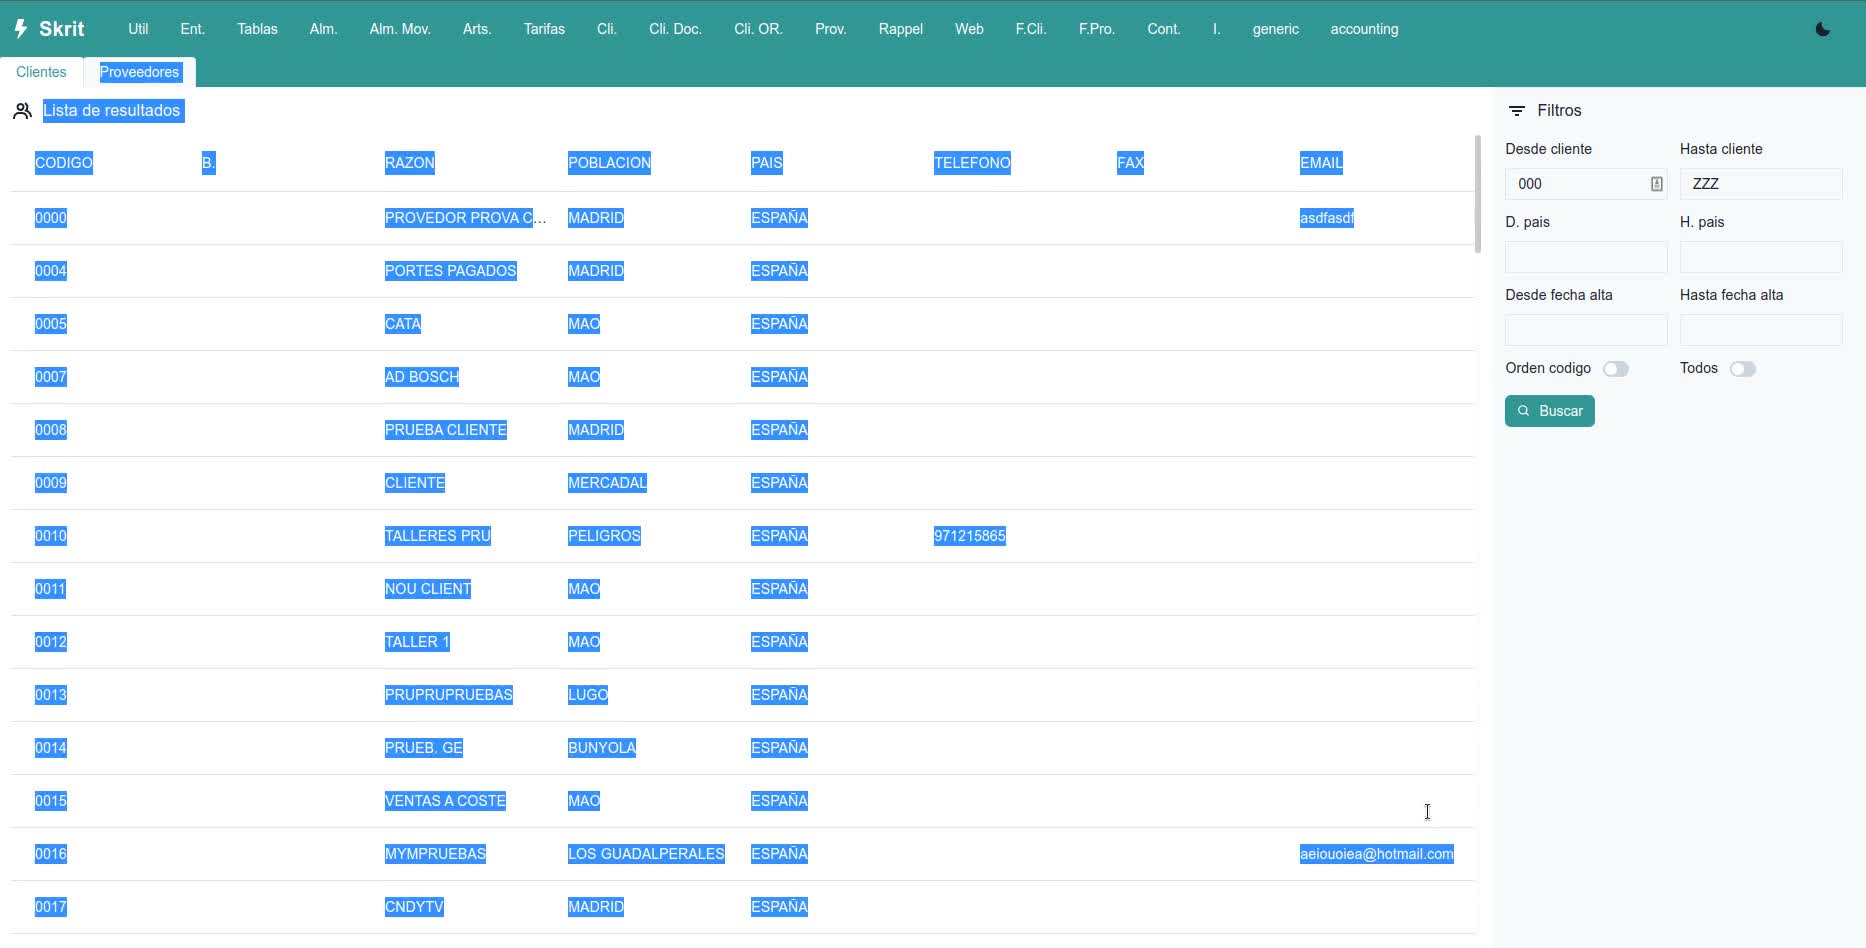Click the icon inside Desde cliente field
1866x948 pixels.
click(x=1656, y=184)
